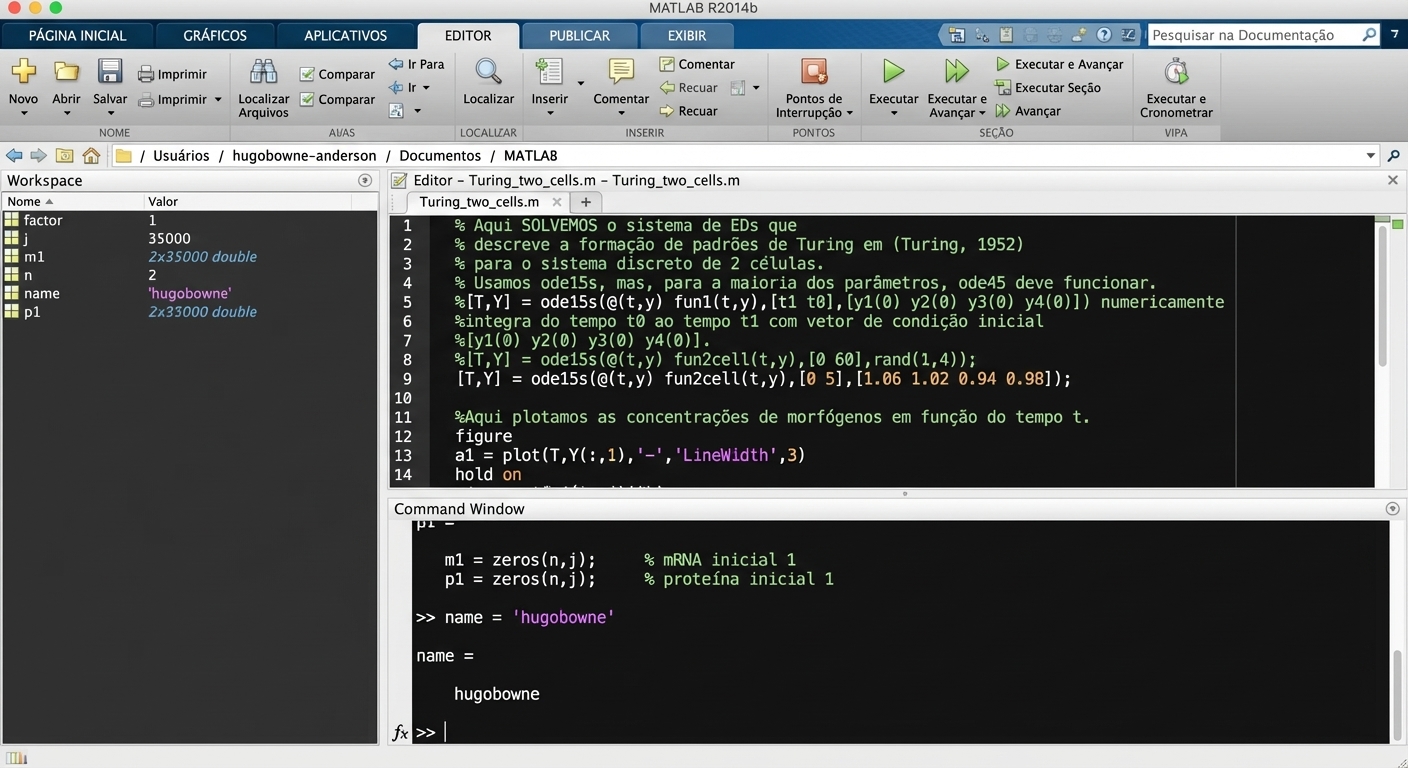Viewport: 1408px width, 768px height.
Task: Open the APLICATIVOS tab
Action: pyautogui.click(x=345, y=35)
